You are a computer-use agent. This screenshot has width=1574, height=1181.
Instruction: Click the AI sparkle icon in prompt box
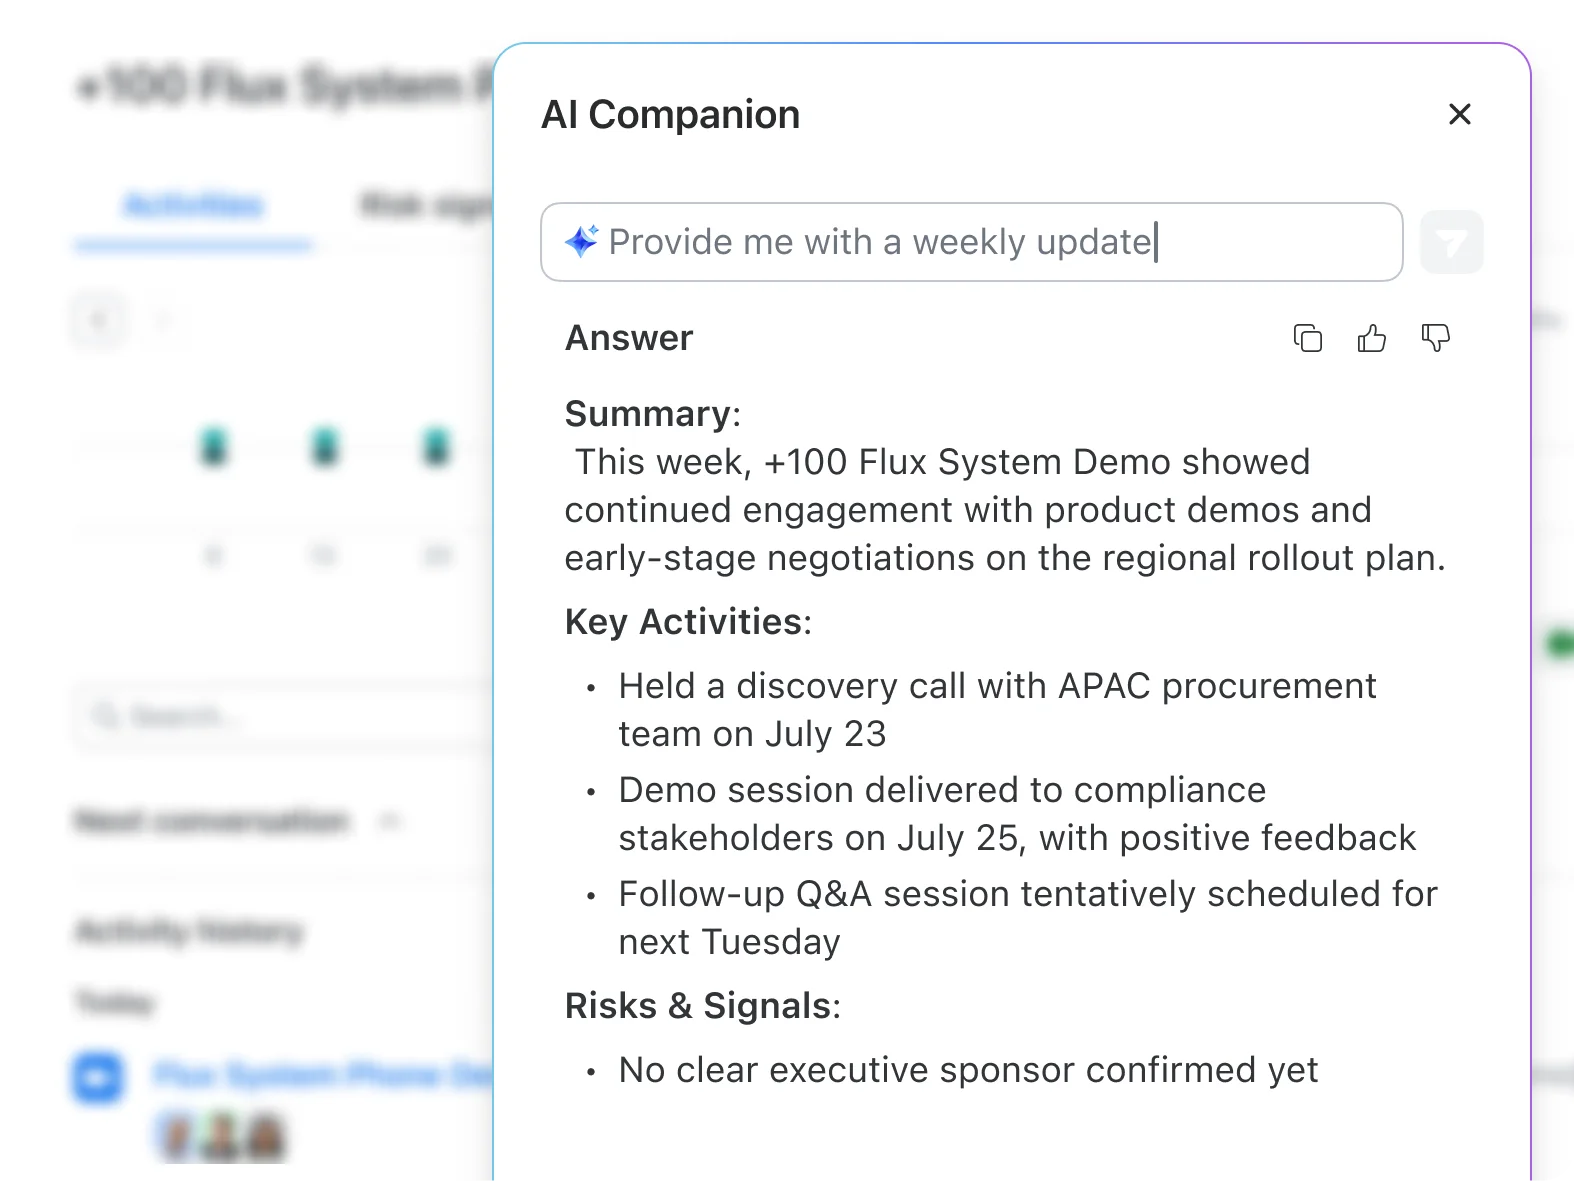(581, 241)
